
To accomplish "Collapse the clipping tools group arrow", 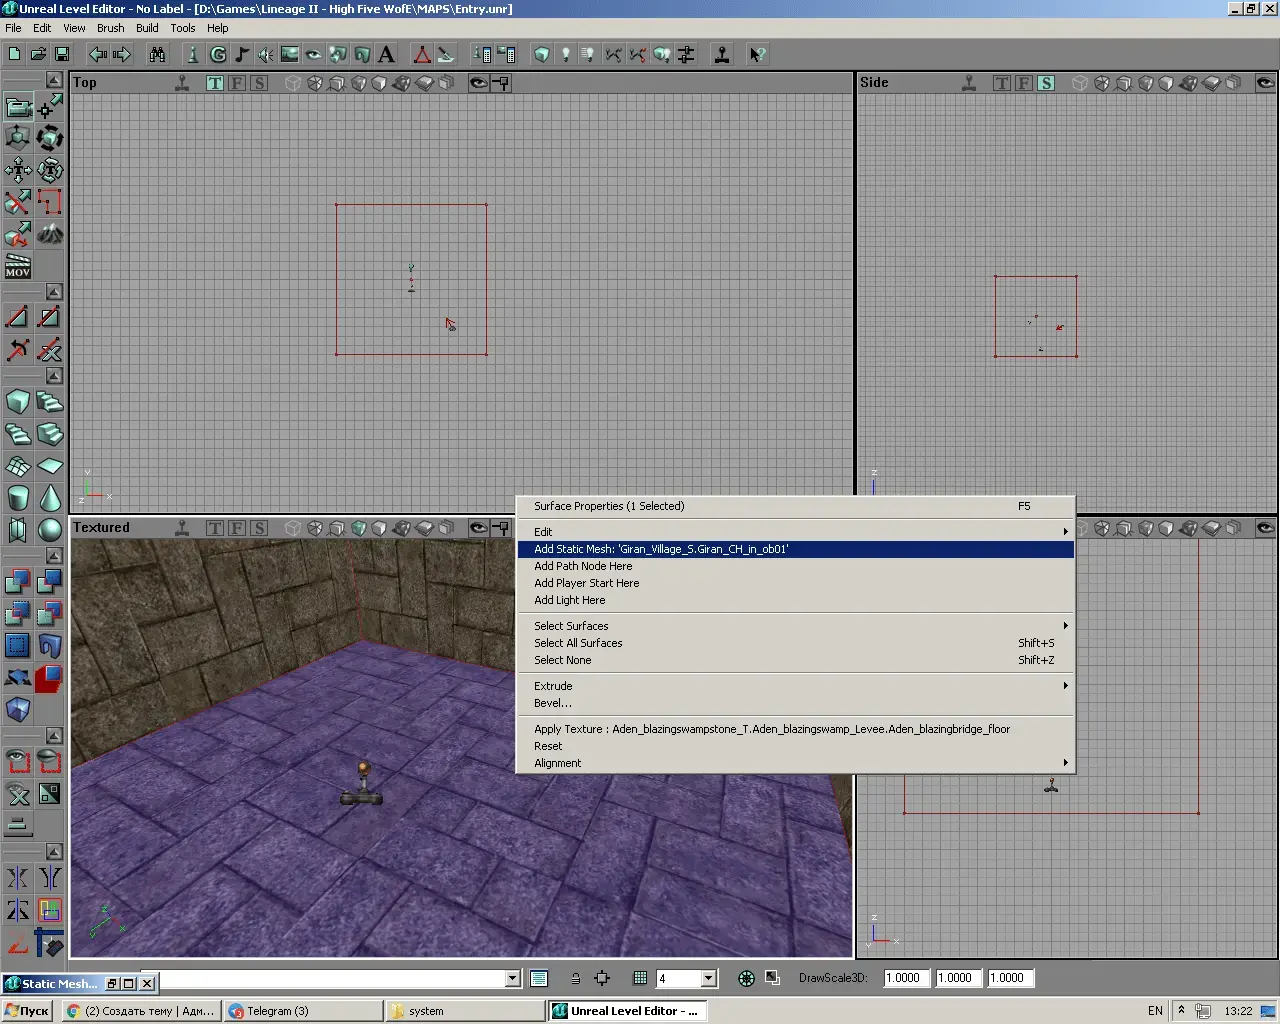I will 54,292.
